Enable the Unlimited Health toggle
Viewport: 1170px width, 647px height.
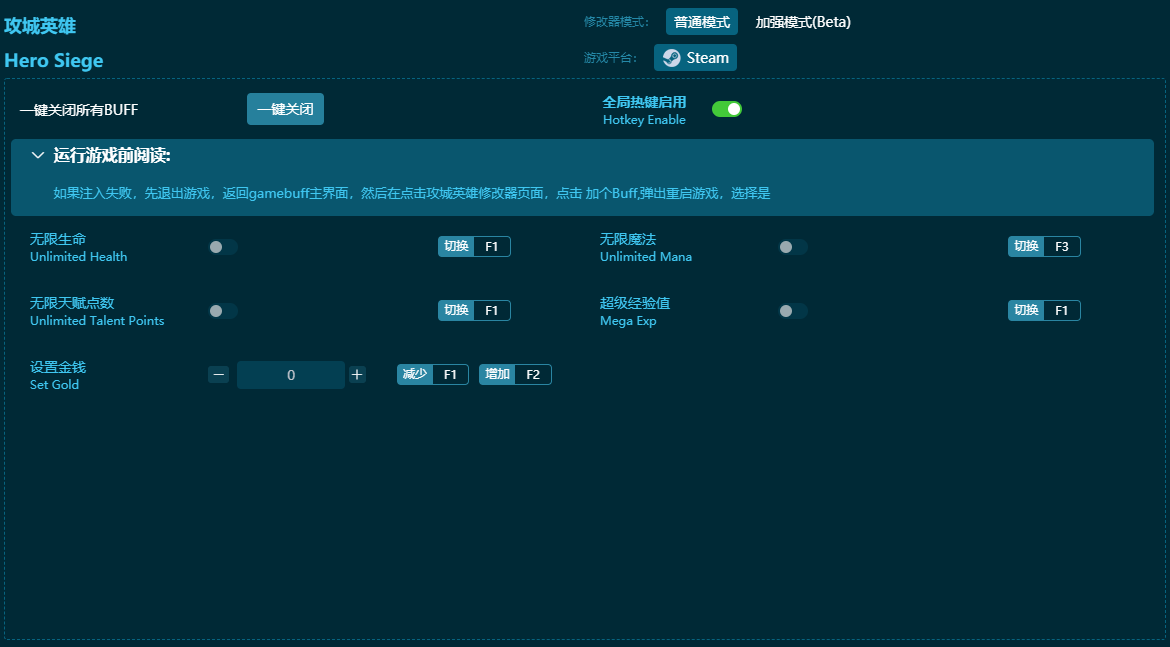tap(222, 246)
